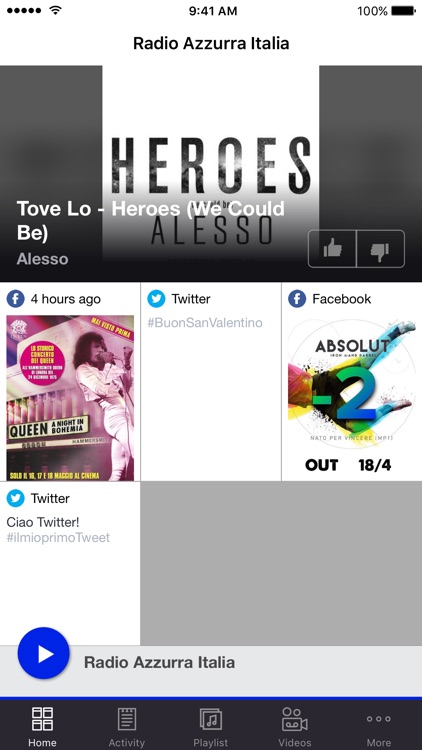Tap Facebook icon above Absolut post
This screenshot has width=422, height=750.
297,299
